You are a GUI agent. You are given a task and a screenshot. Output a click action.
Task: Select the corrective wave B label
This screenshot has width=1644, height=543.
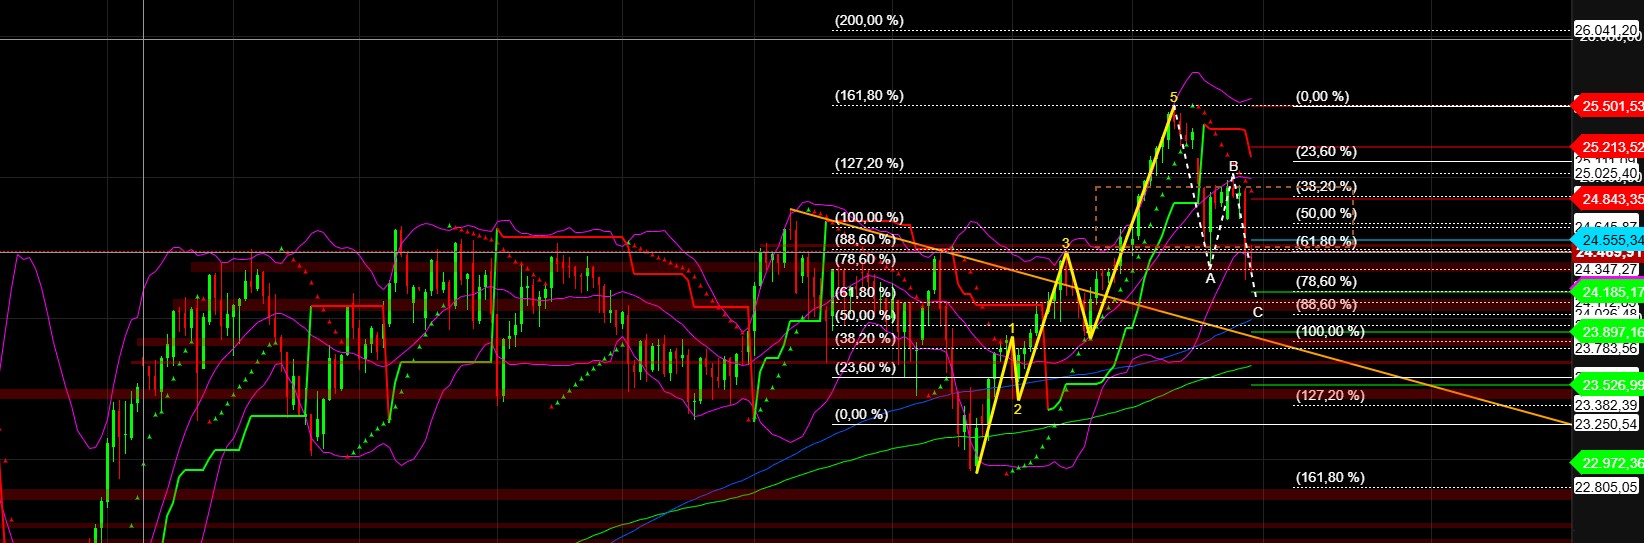coord(1234,166)
